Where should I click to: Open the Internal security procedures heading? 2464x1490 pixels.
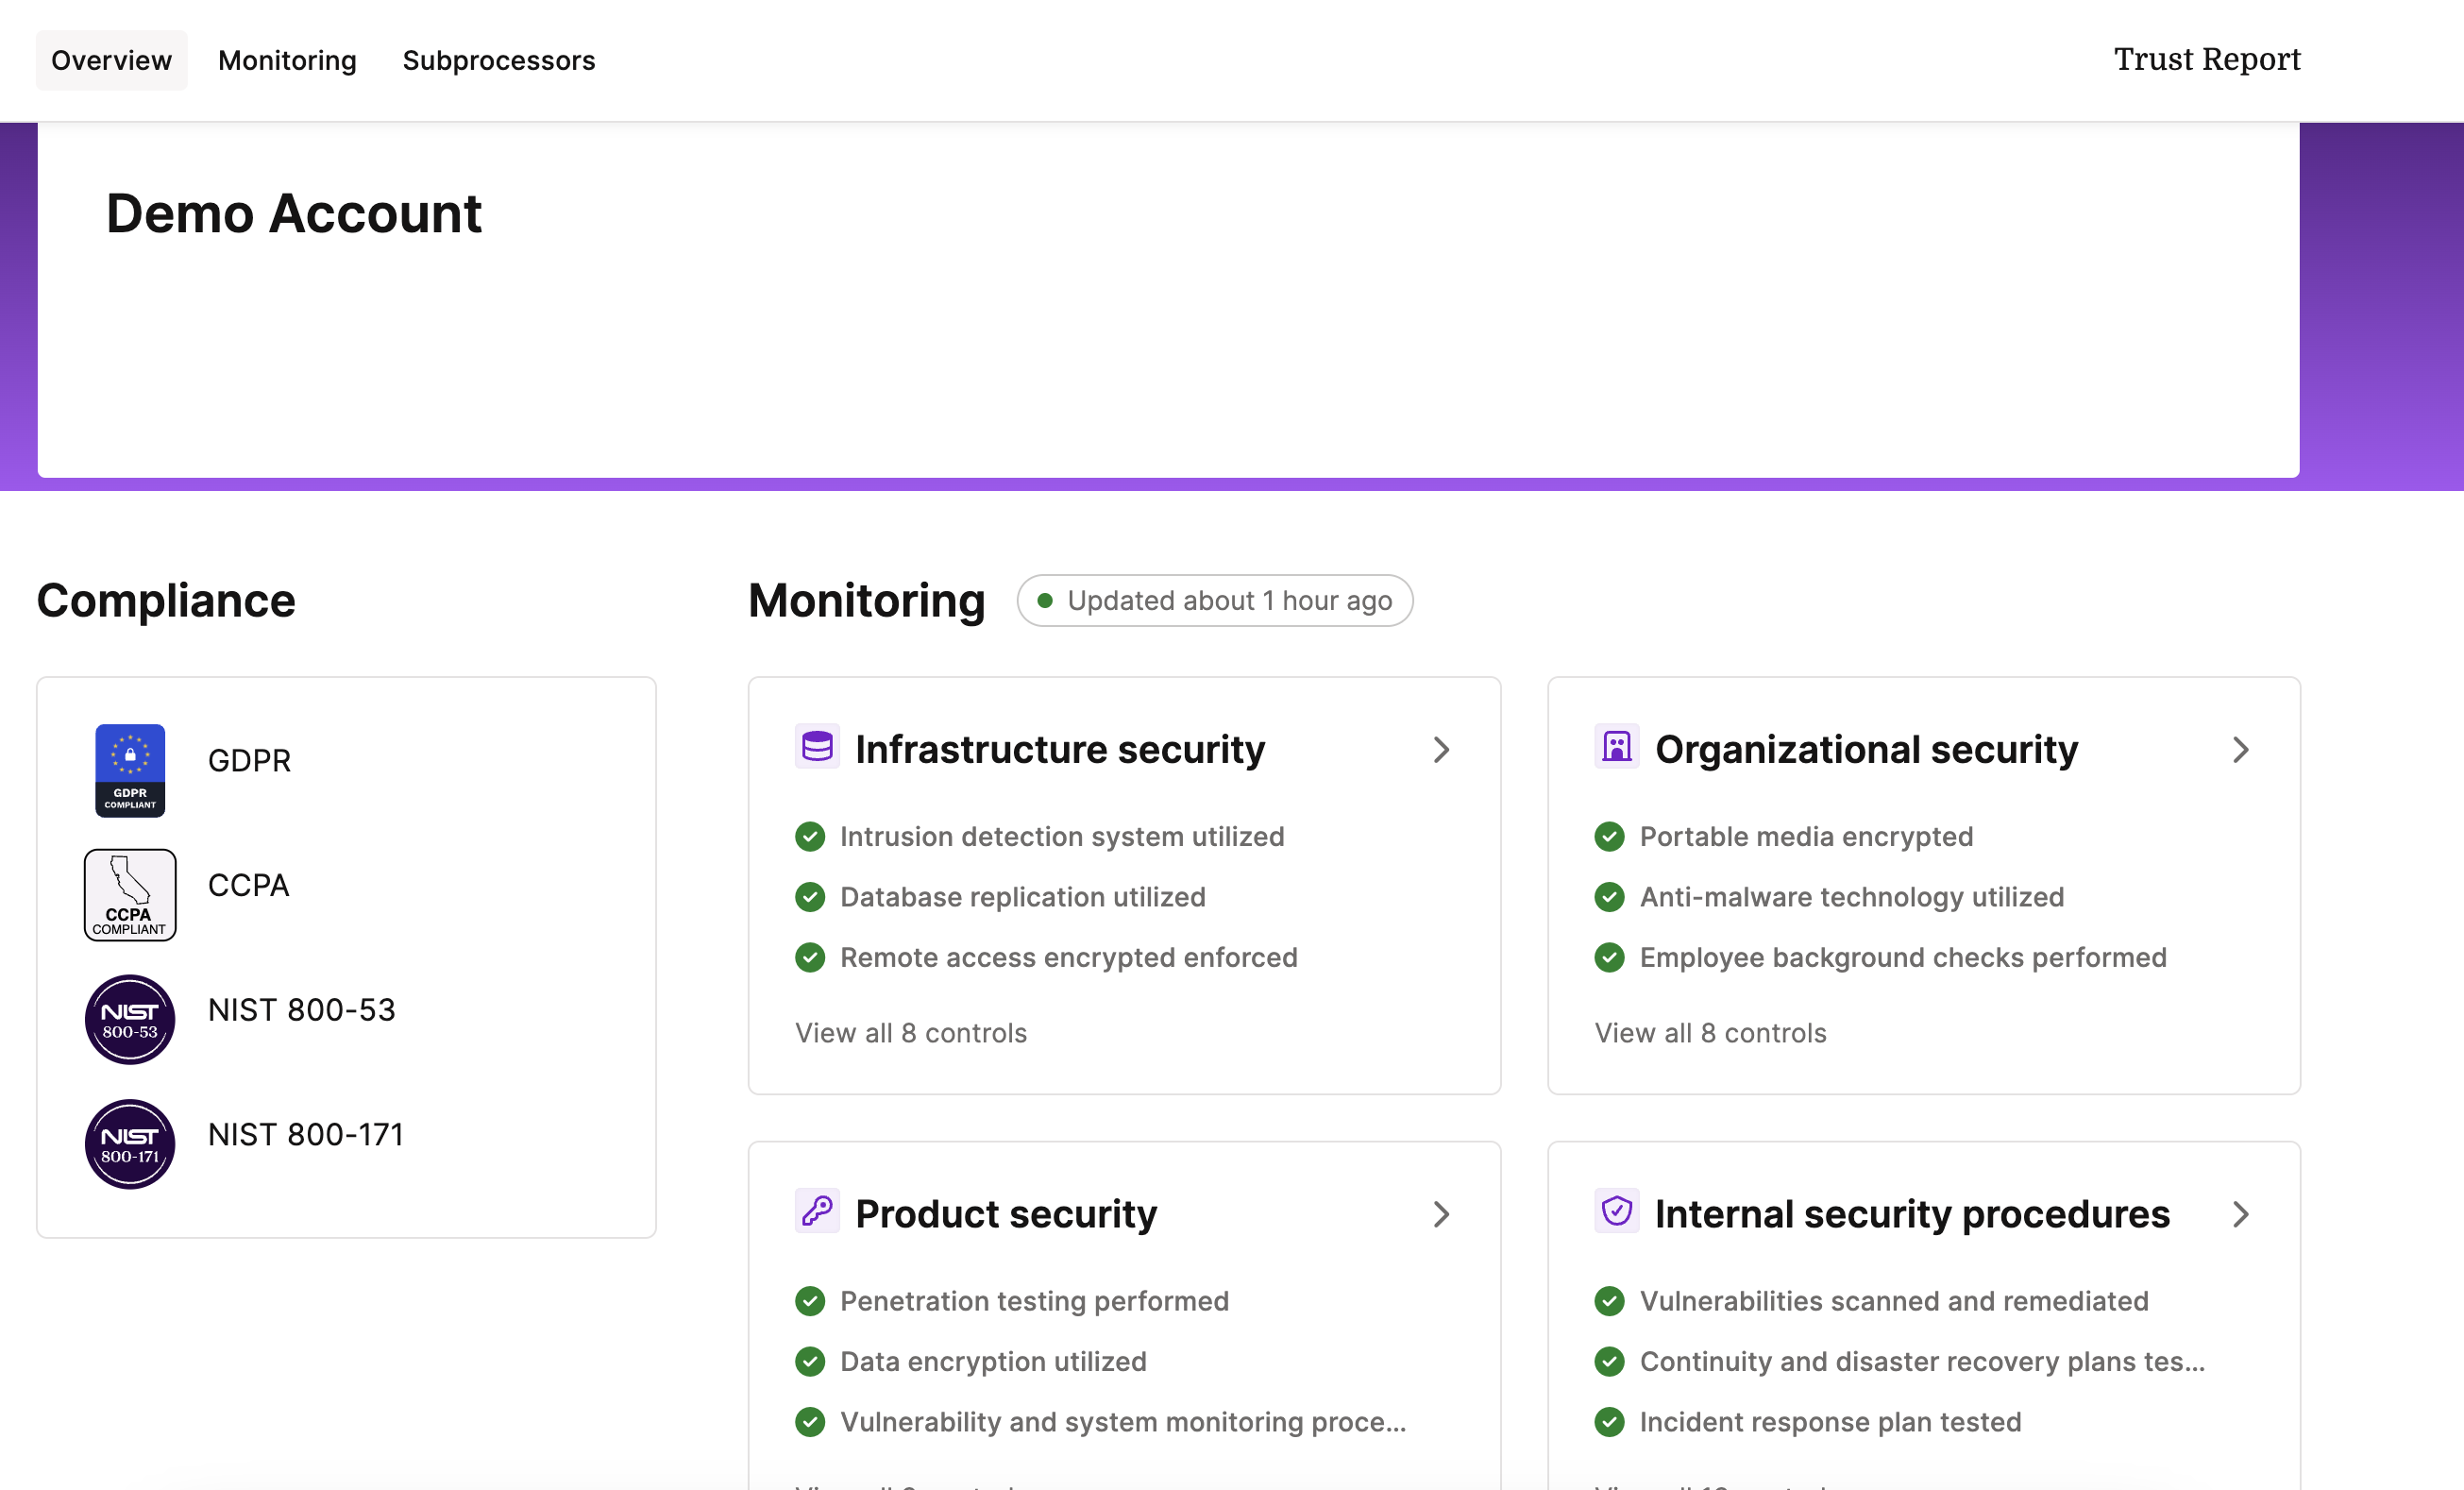pos(1912,1213)
